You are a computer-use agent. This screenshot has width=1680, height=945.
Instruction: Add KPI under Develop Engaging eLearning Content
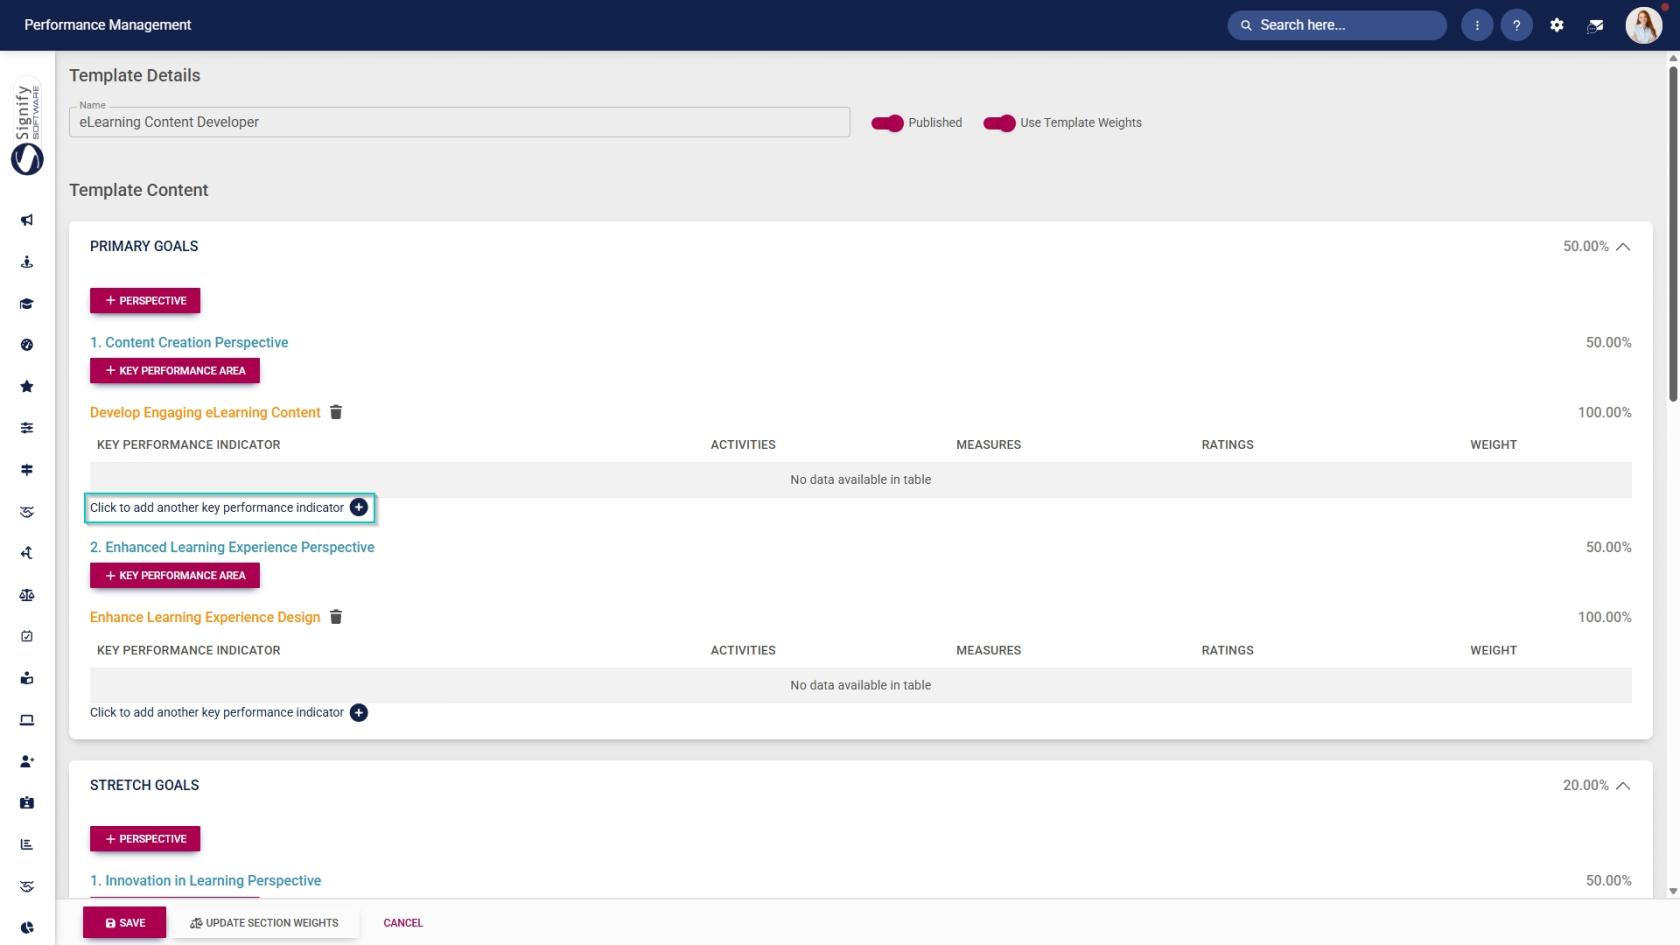(x=359, y=508)
